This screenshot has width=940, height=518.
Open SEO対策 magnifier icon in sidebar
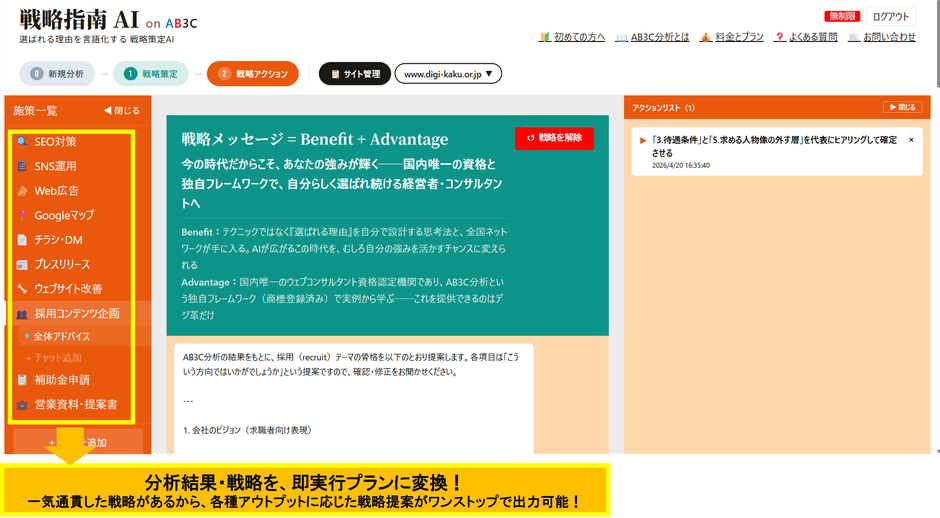[22, 142]
